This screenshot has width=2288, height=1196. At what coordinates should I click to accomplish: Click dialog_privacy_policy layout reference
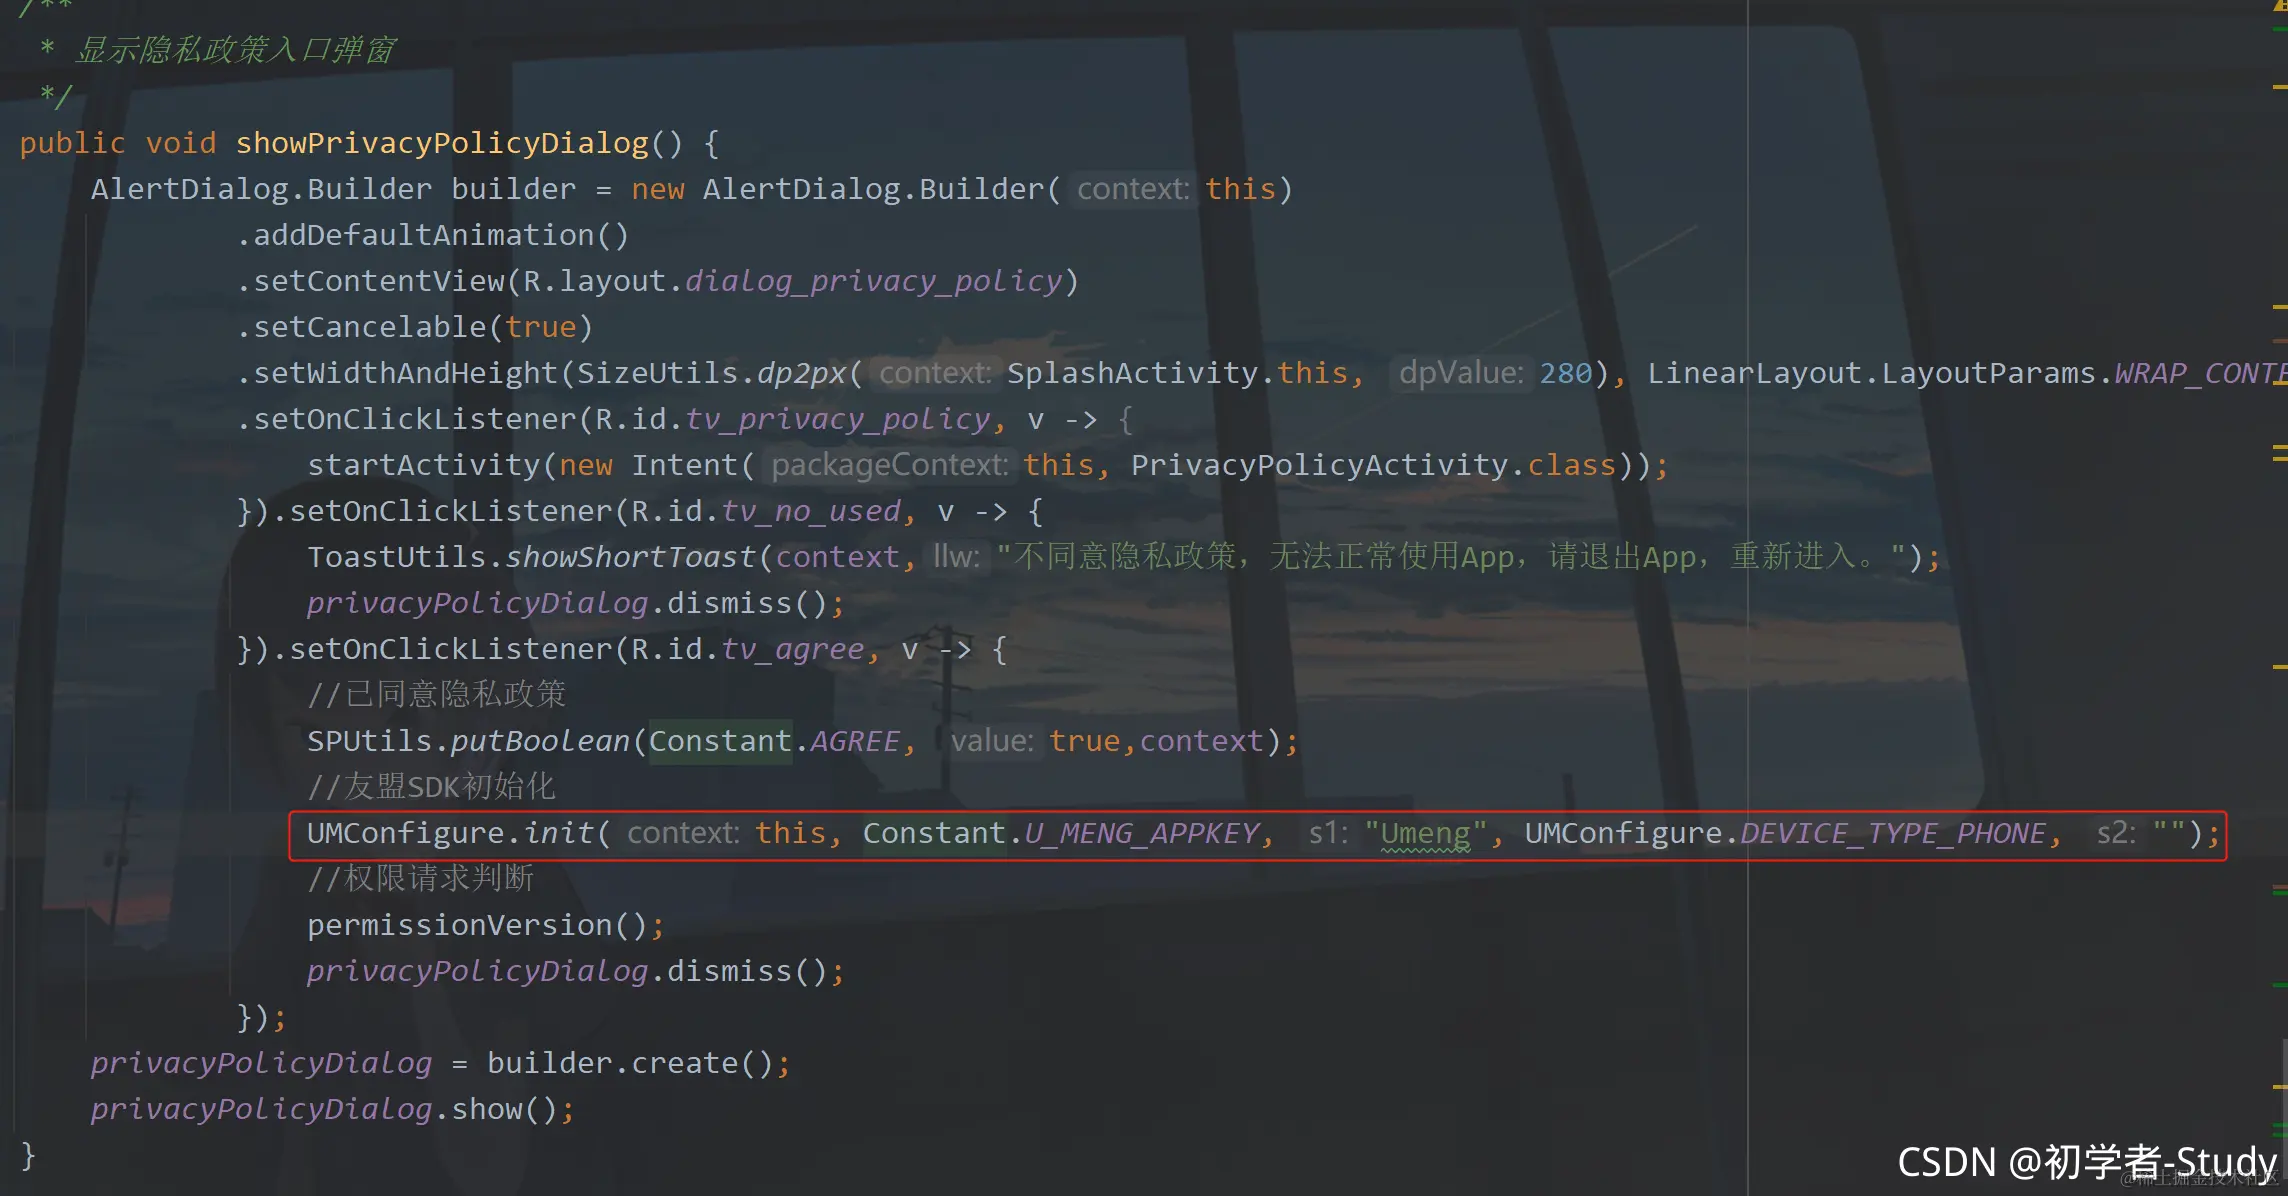pyautogui.click(x=873, y=281)
